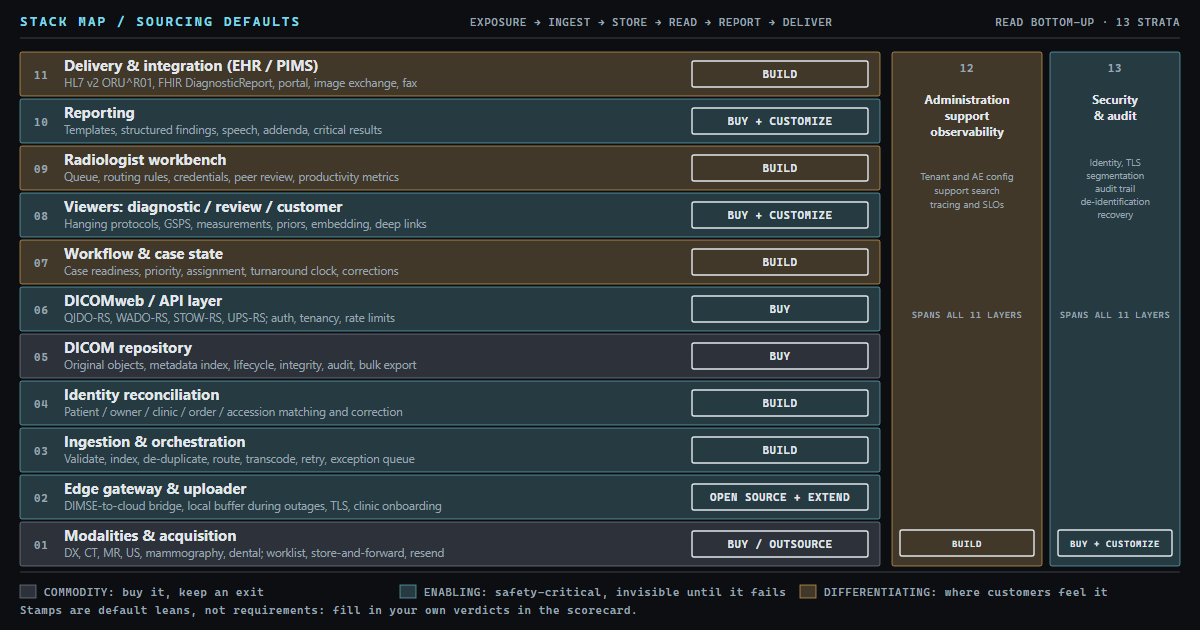The image size is (1200, 630).
Task: Click the BUY stamp for DICOM repository
Action: coord(780,356)
